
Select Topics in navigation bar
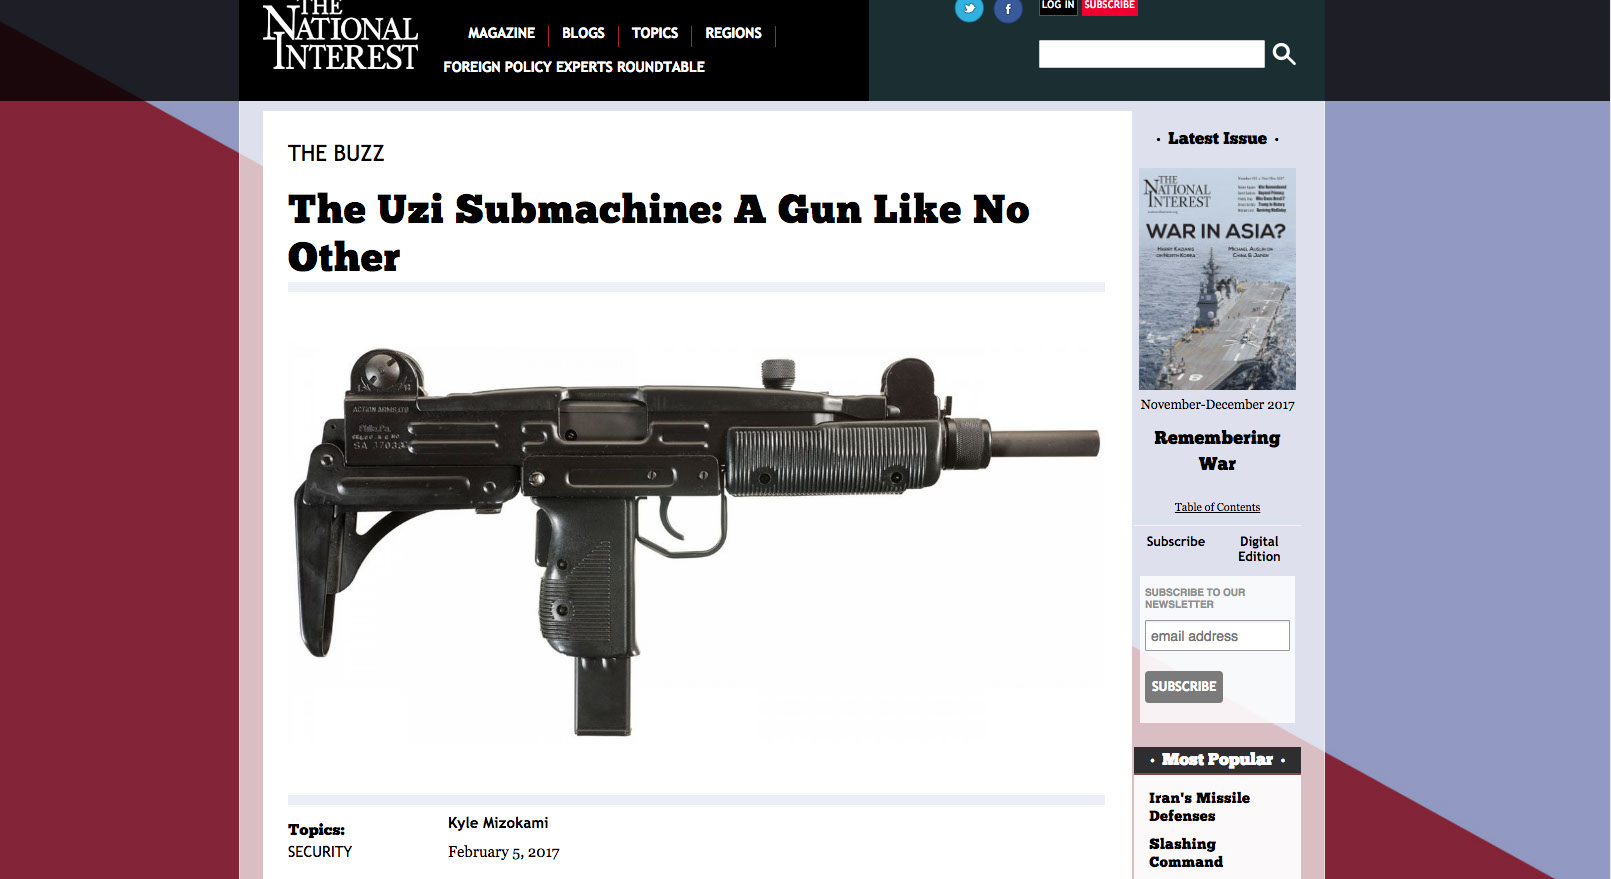coord(655,33)
